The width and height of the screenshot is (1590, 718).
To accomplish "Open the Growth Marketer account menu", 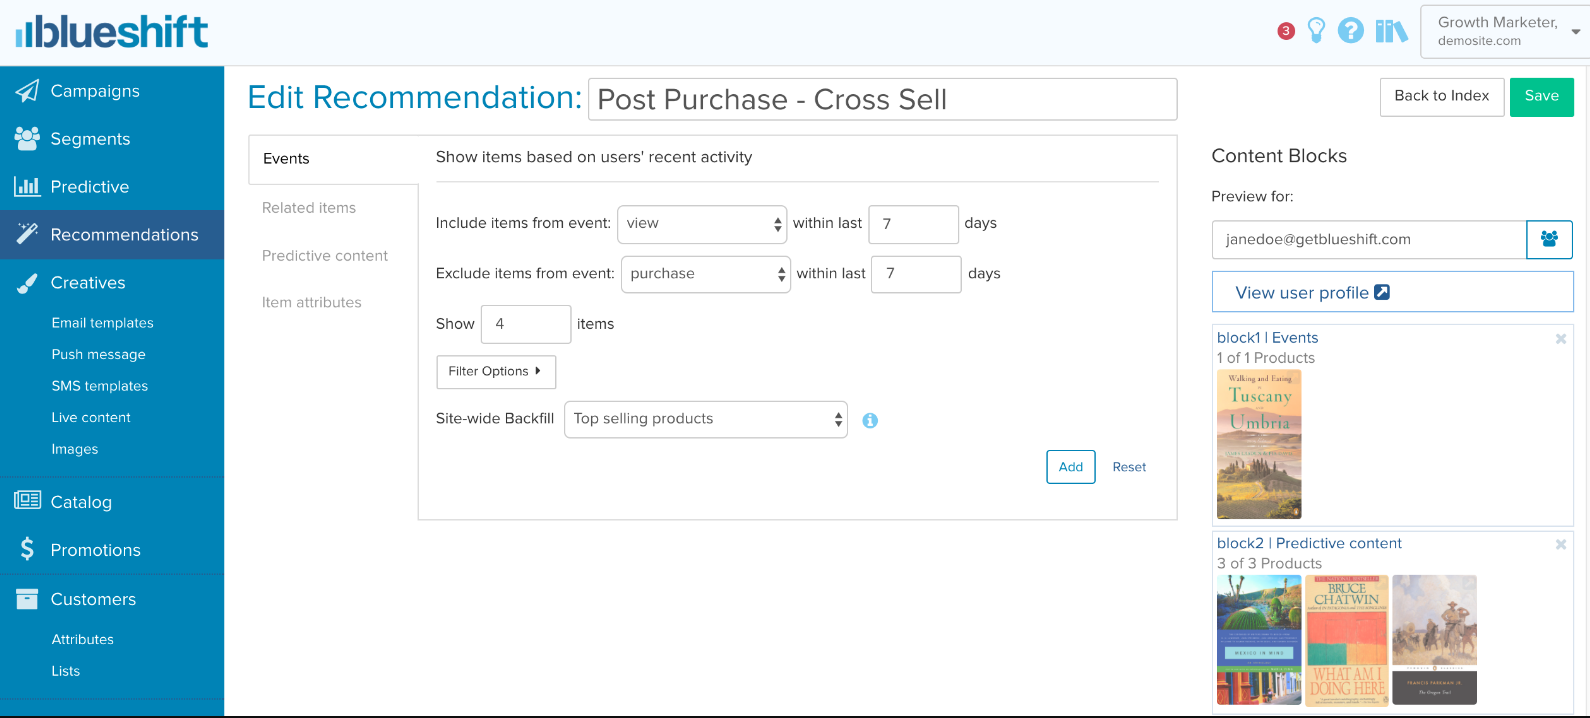I will 1504,31.
